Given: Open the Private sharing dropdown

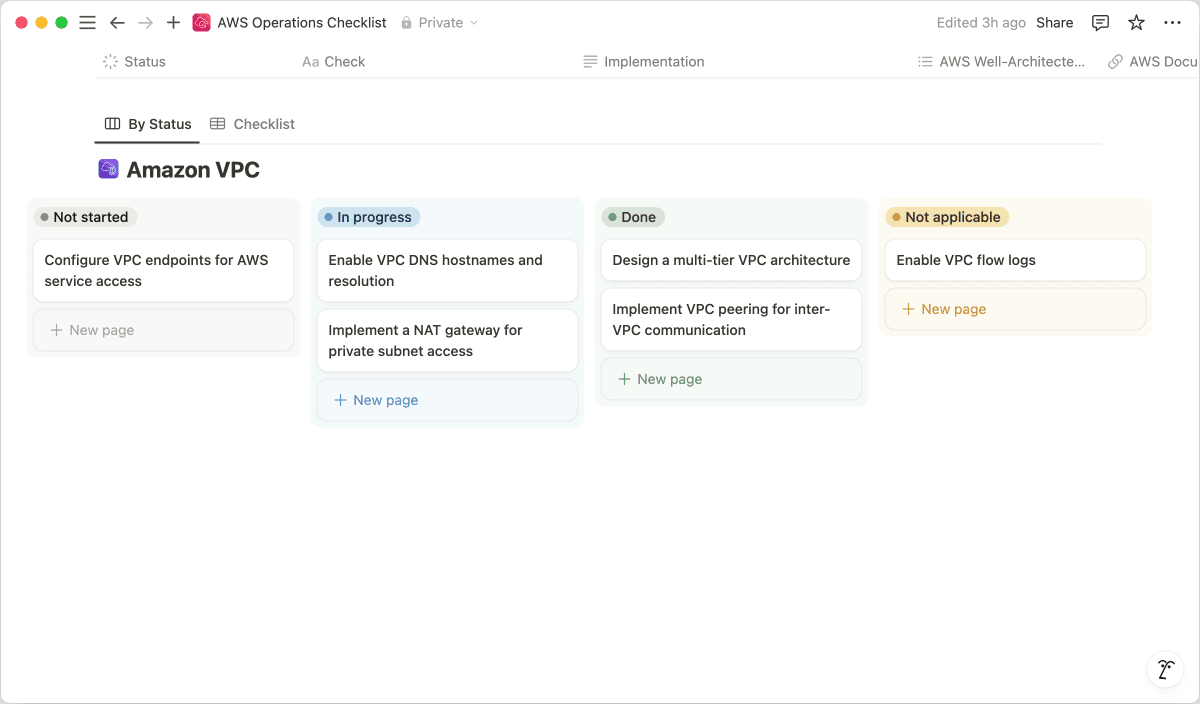Looking at the screenshot, I should click(439, 22).
